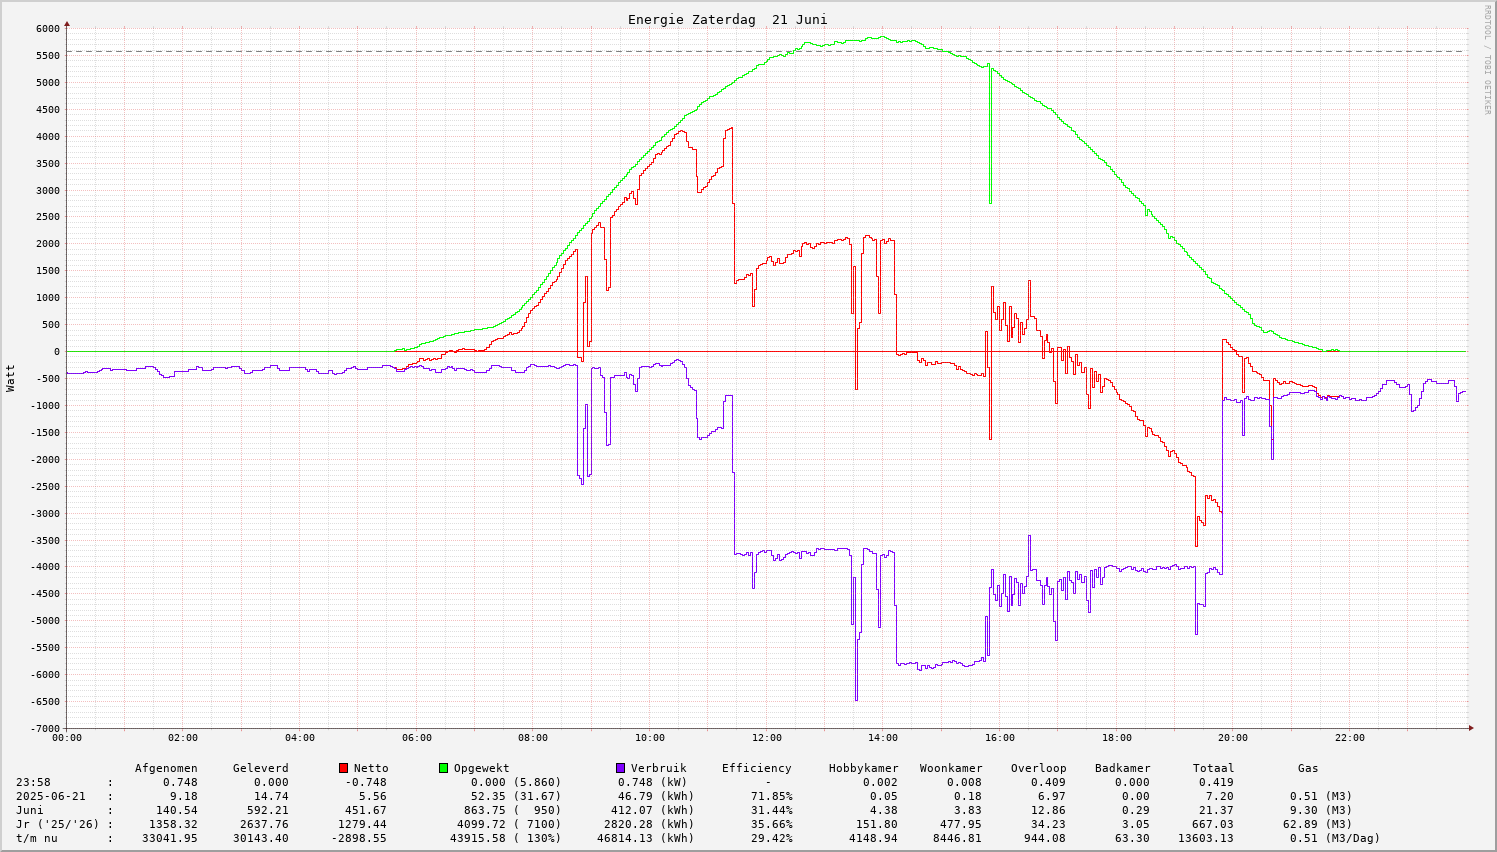The height and width of the screenshot is (852, 1497).
Task: Click the Efficiency column header
Action: click(756, 768)
